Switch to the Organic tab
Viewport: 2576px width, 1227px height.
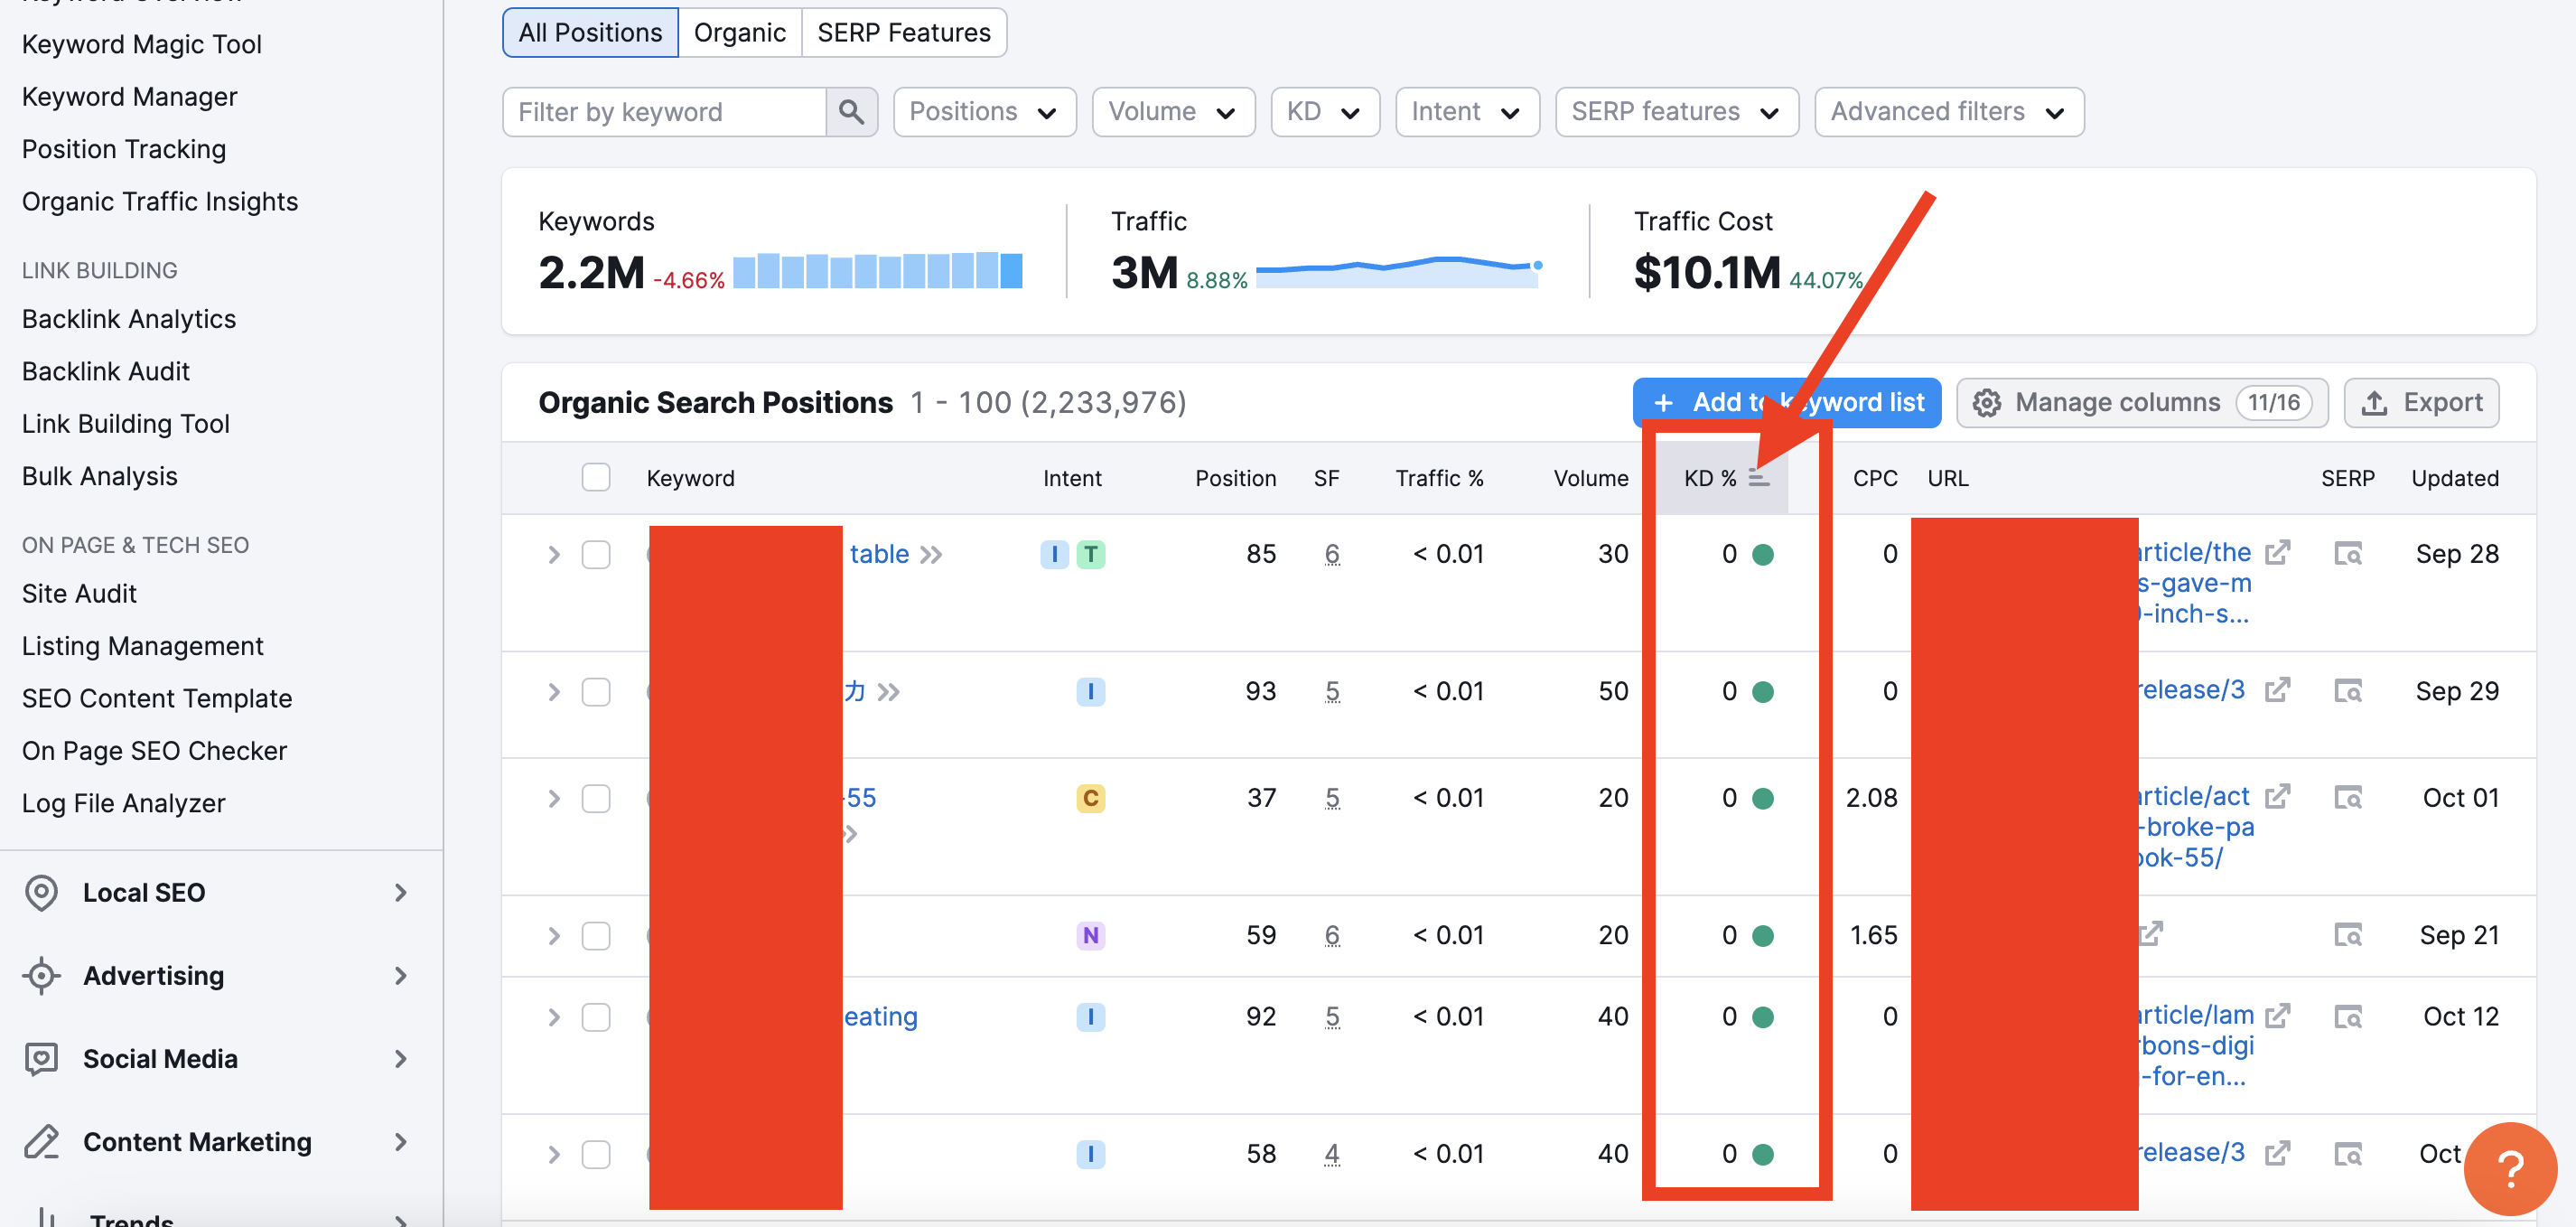click(x=740, y=33)
